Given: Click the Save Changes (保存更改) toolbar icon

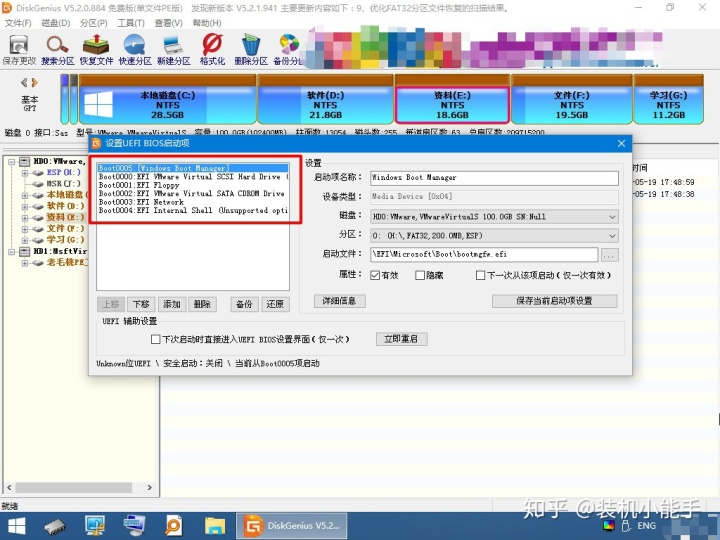Looking at the screenshot, I should [x=19, y=50].
